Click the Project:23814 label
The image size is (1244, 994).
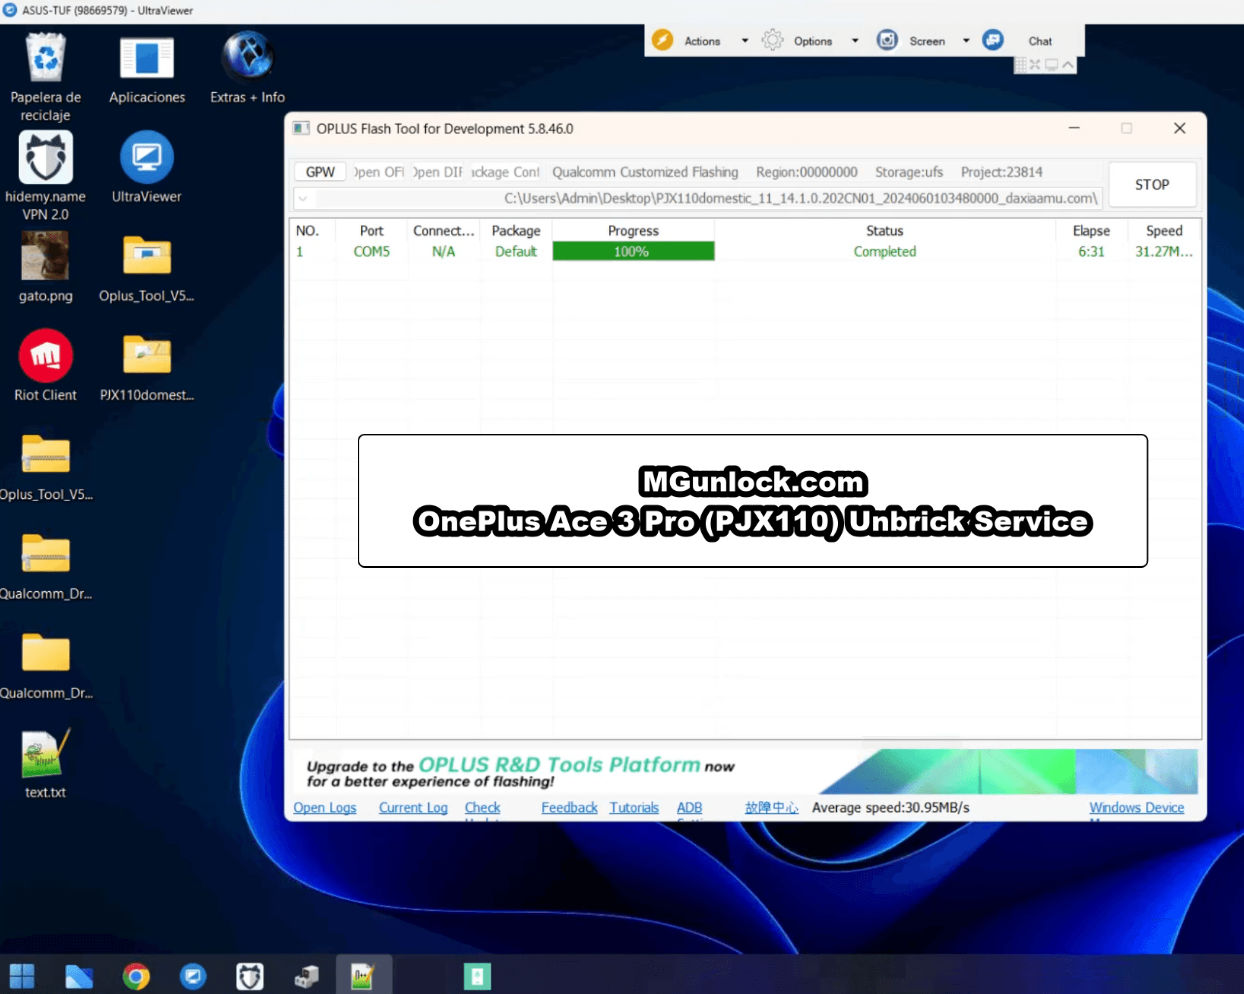(1002, 172)
